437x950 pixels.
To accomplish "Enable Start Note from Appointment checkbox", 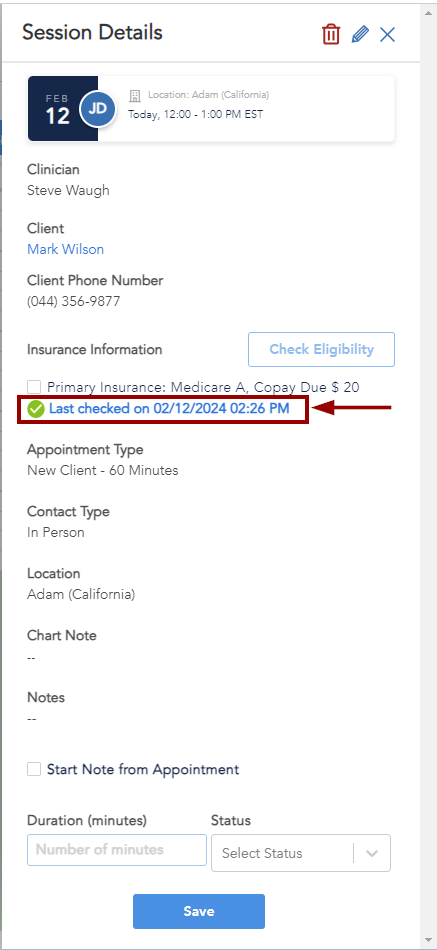I will click(35, 769).
